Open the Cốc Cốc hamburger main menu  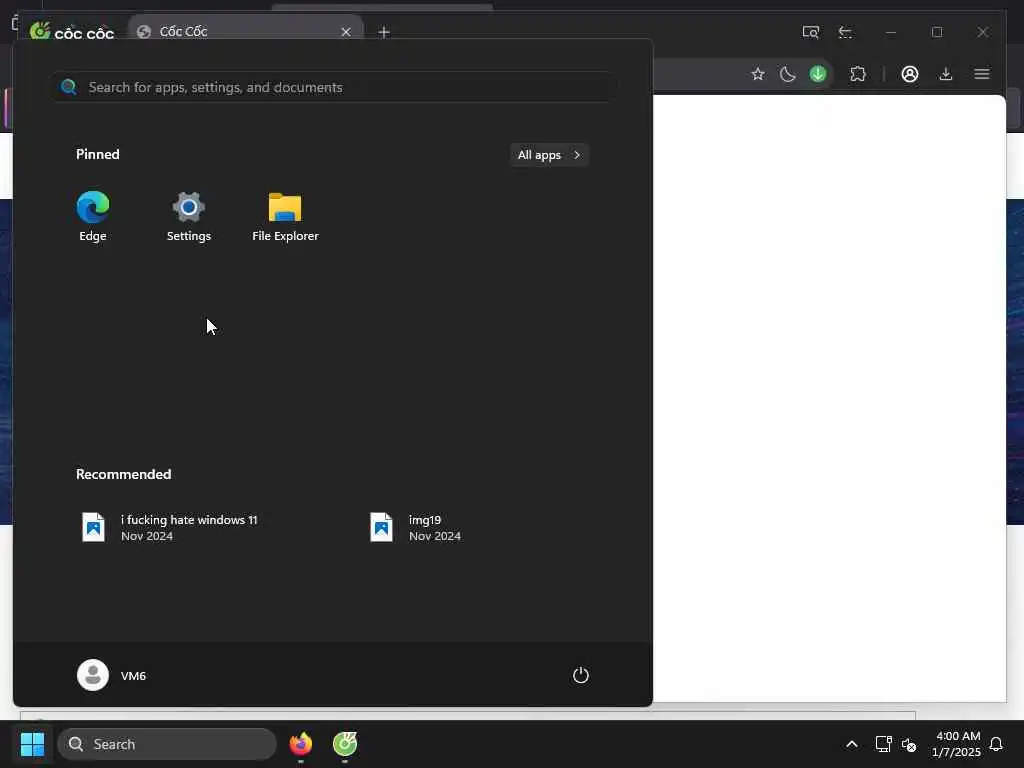982,74
